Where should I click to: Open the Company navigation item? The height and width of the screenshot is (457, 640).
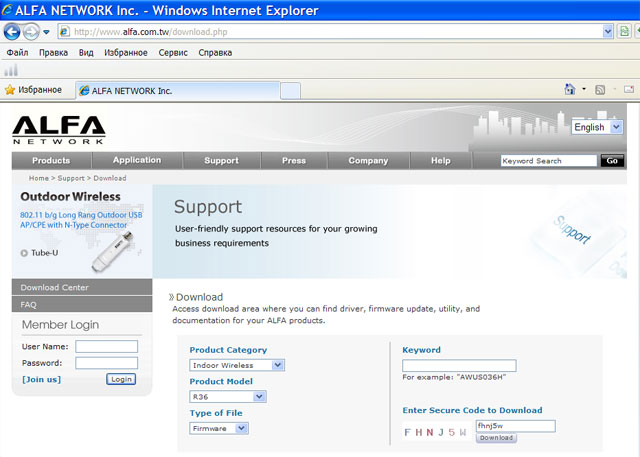pyautogui.click(x=368, y=160)
